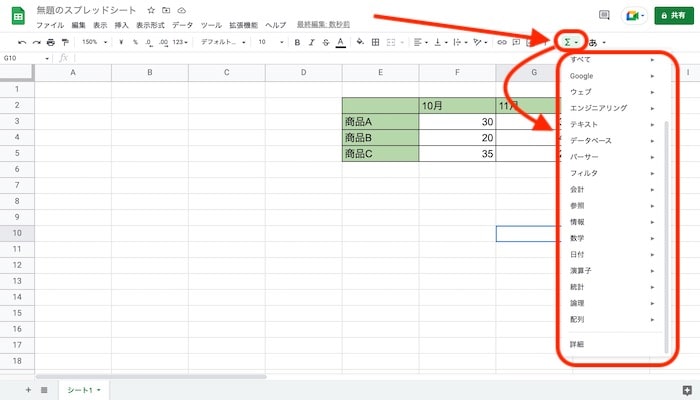Screen dimensions: 700x400
Task: Click the borders icon in toolbar
Action: [375, 43]
